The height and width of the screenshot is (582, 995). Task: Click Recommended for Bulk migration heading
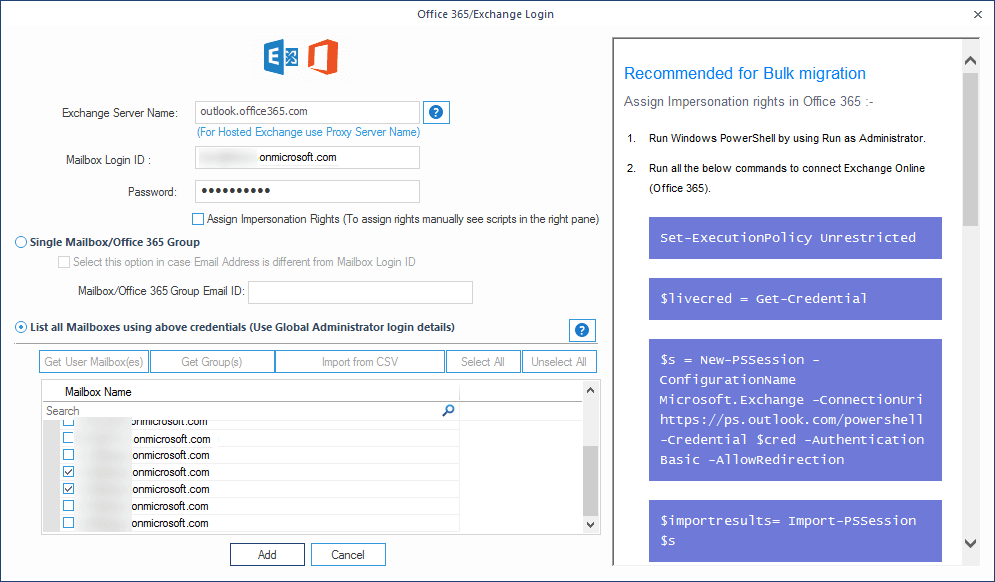[745, 74]
